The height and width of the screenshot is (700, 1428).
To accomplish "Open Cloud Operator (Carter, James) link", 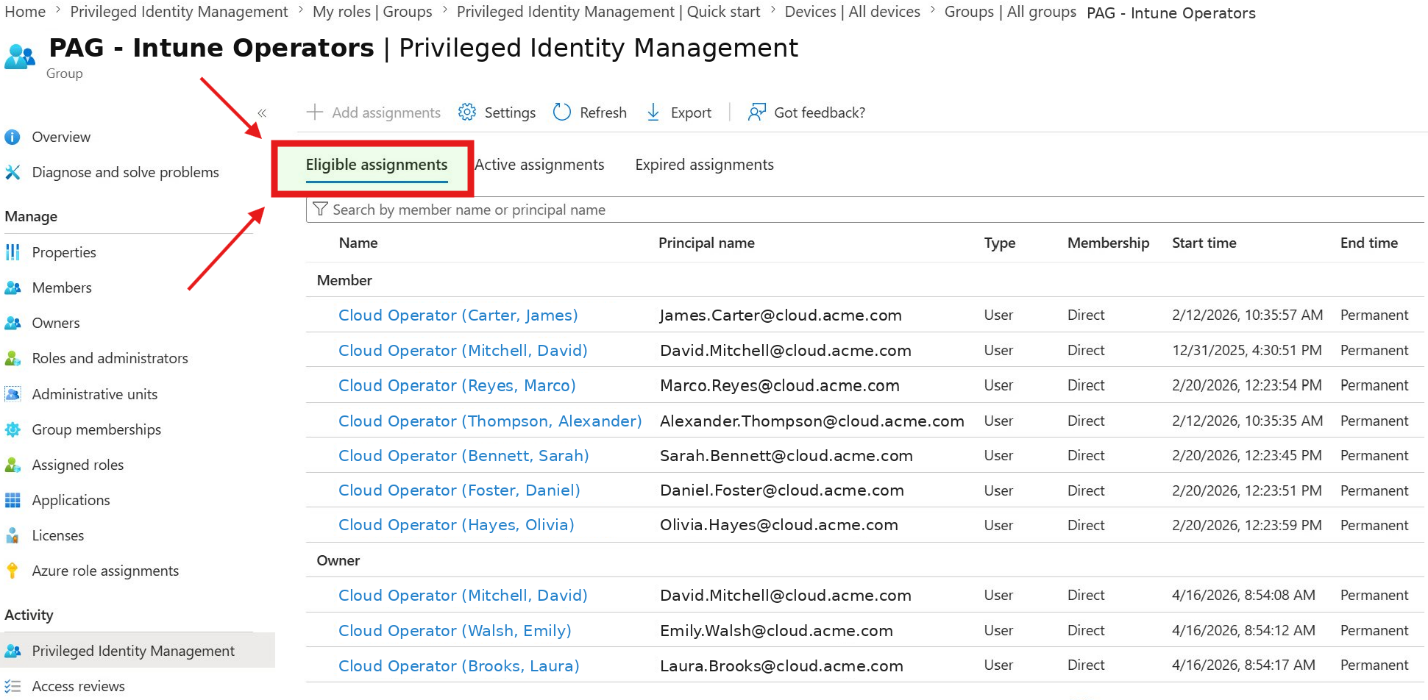I will [x=458, y=315].
